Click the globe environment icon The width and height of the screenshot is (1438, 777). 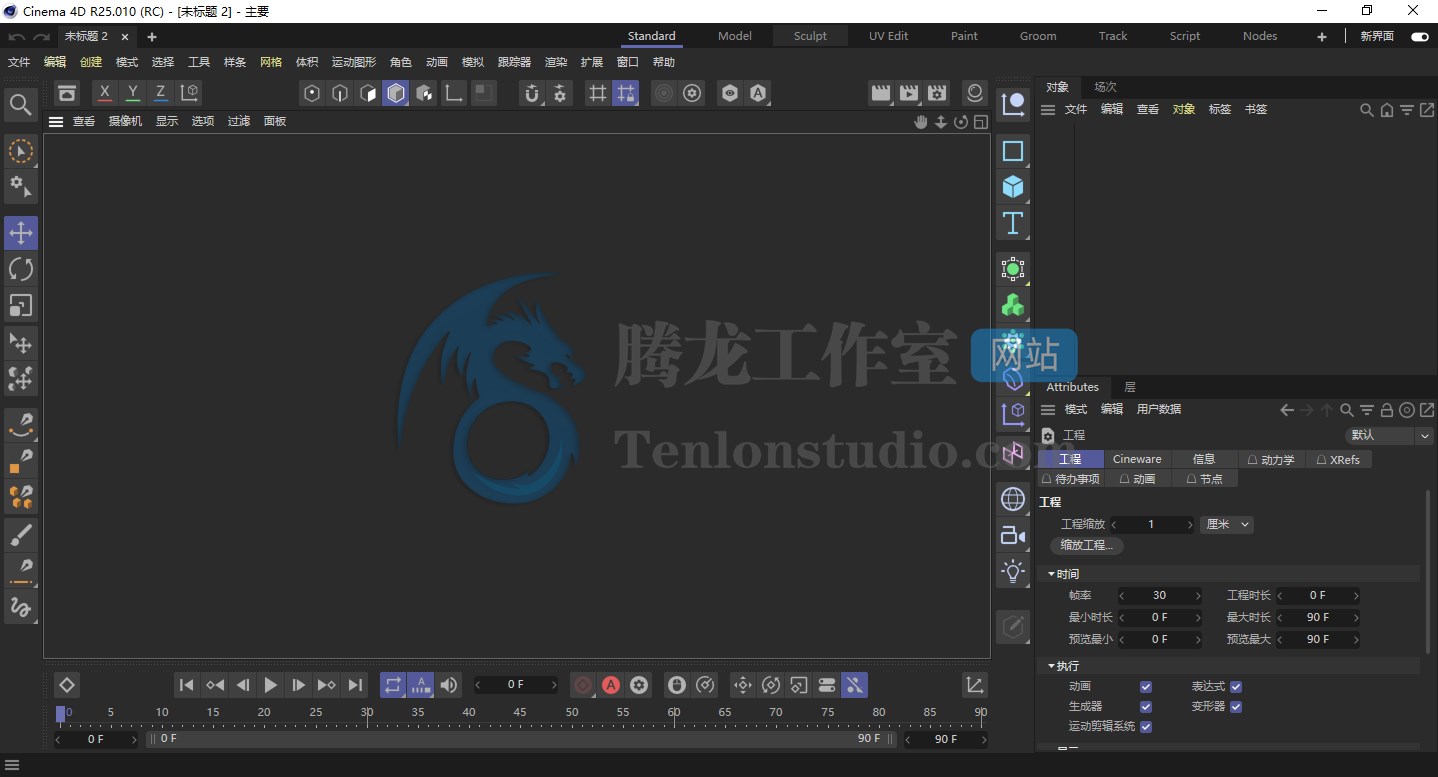coord(1013,499)
